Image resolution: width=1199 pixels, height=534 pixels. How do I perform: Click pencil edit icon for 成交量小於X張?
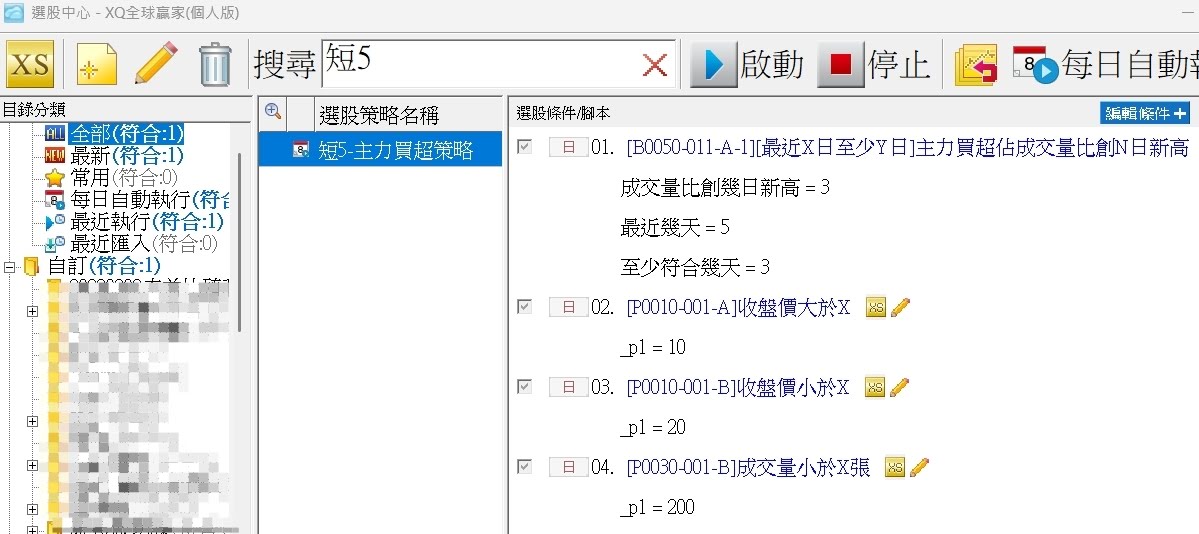tap(920, 467)
